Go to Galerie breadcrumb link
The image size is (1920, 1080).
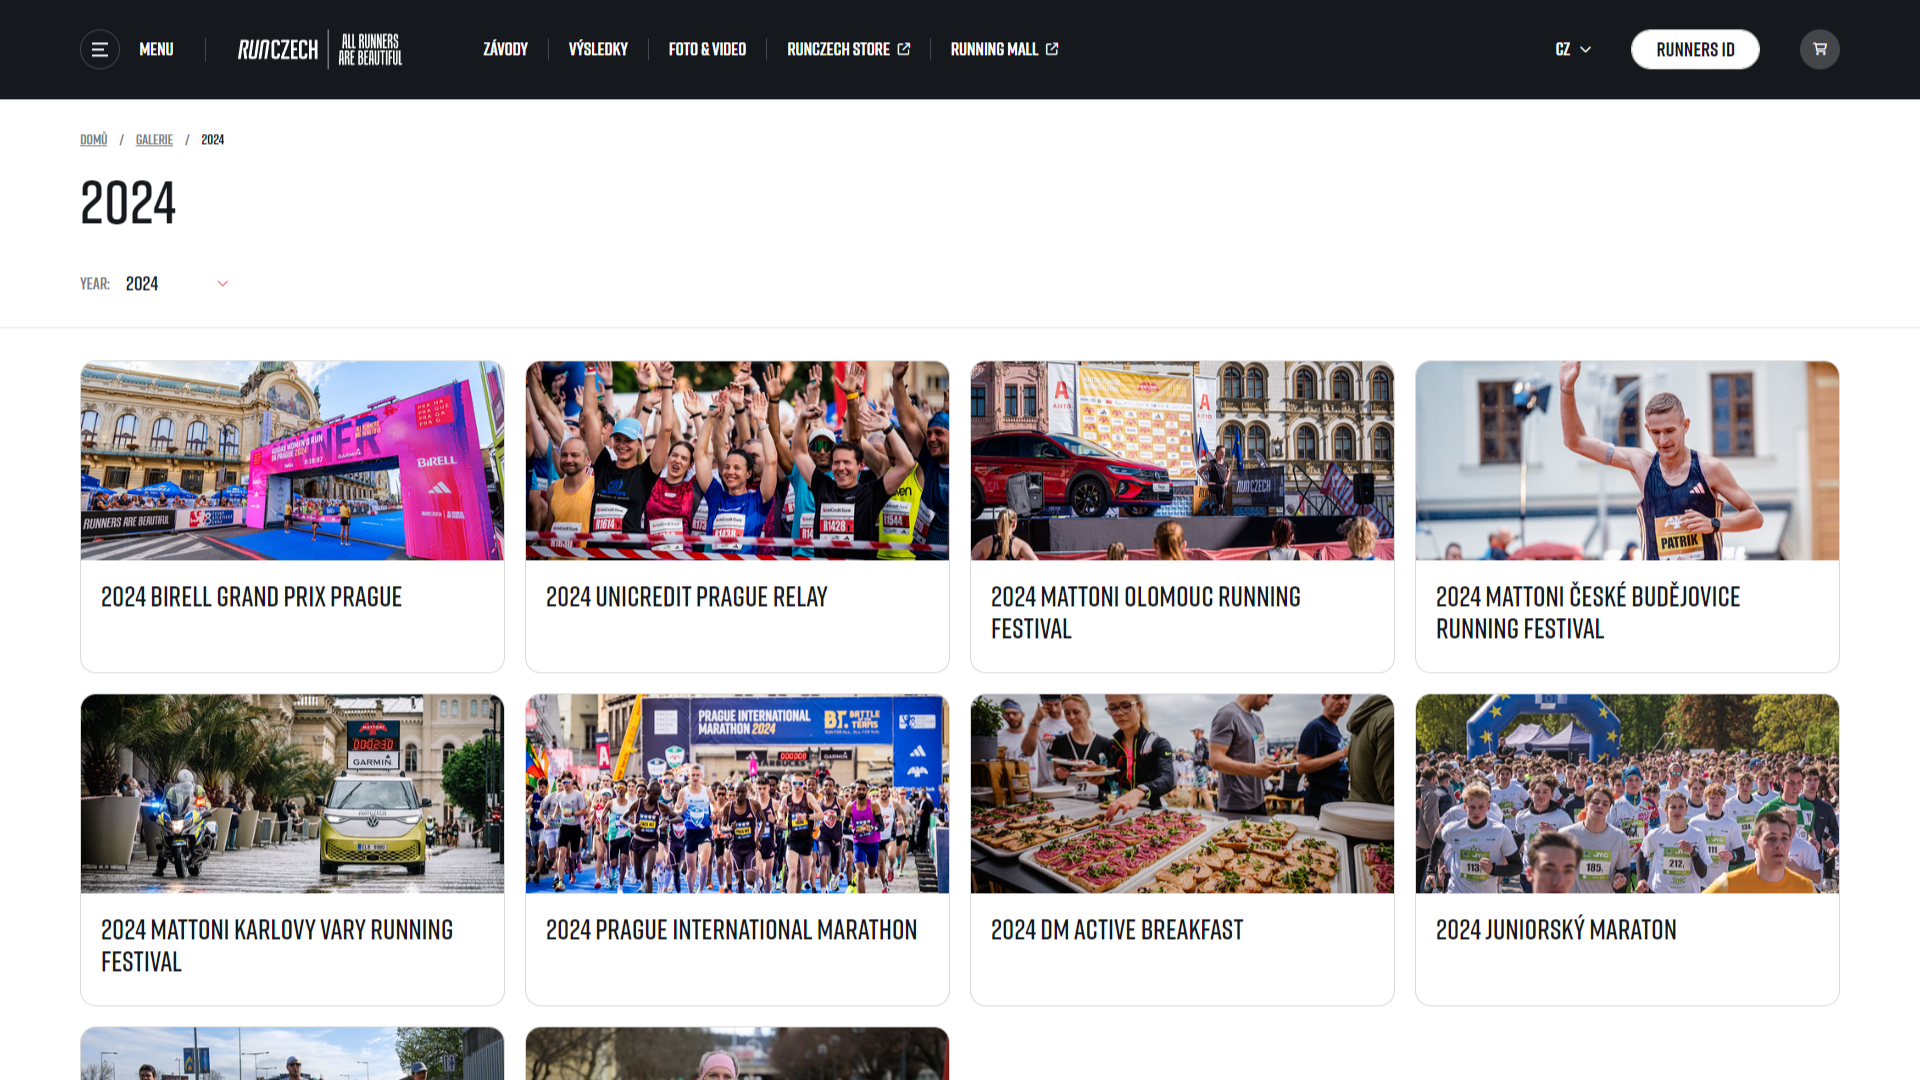tap(154, 140)
